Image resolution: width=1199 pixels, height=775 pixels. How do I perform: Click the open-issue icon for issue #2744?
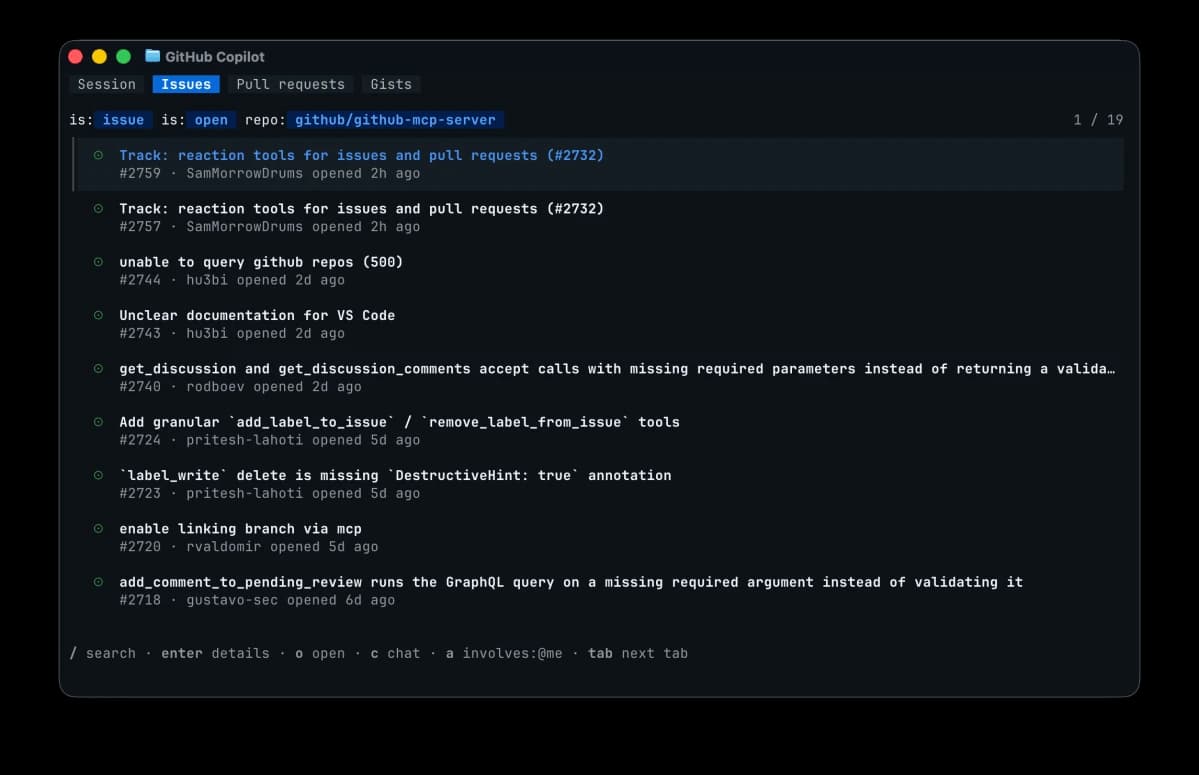pyautogui.click(x=99, y=262)
